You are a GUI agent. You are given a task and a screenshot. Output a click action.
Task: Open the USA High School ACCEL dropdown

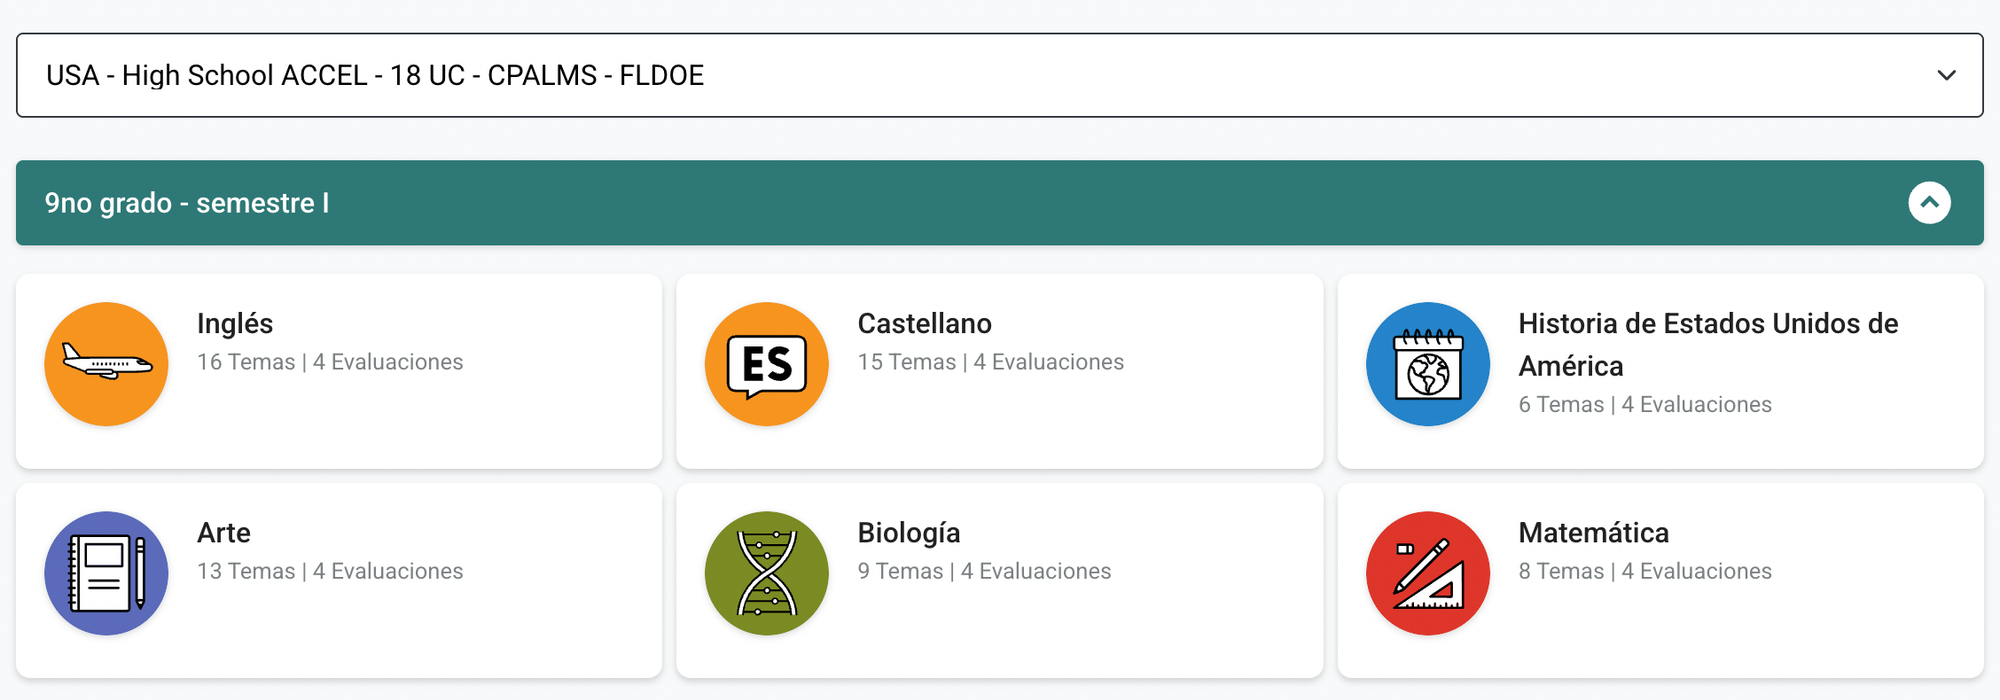tap(1000, 75)
